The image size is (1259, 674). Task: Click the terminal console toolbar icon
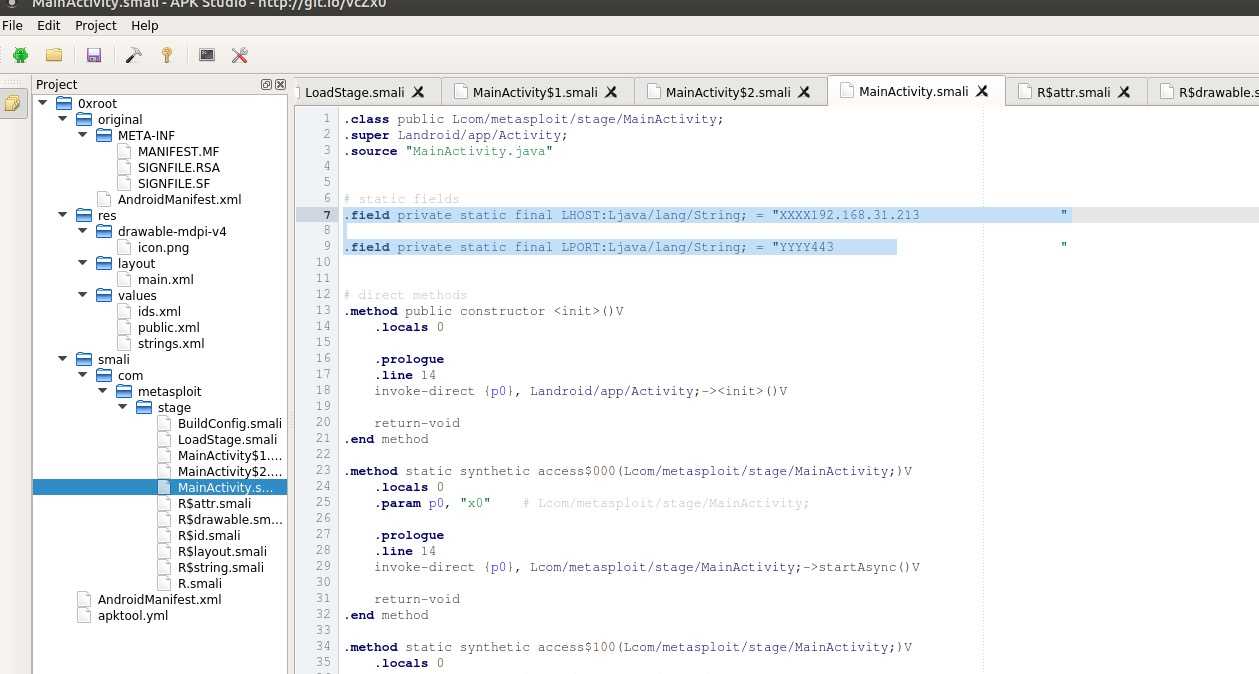tap(207, 55)
